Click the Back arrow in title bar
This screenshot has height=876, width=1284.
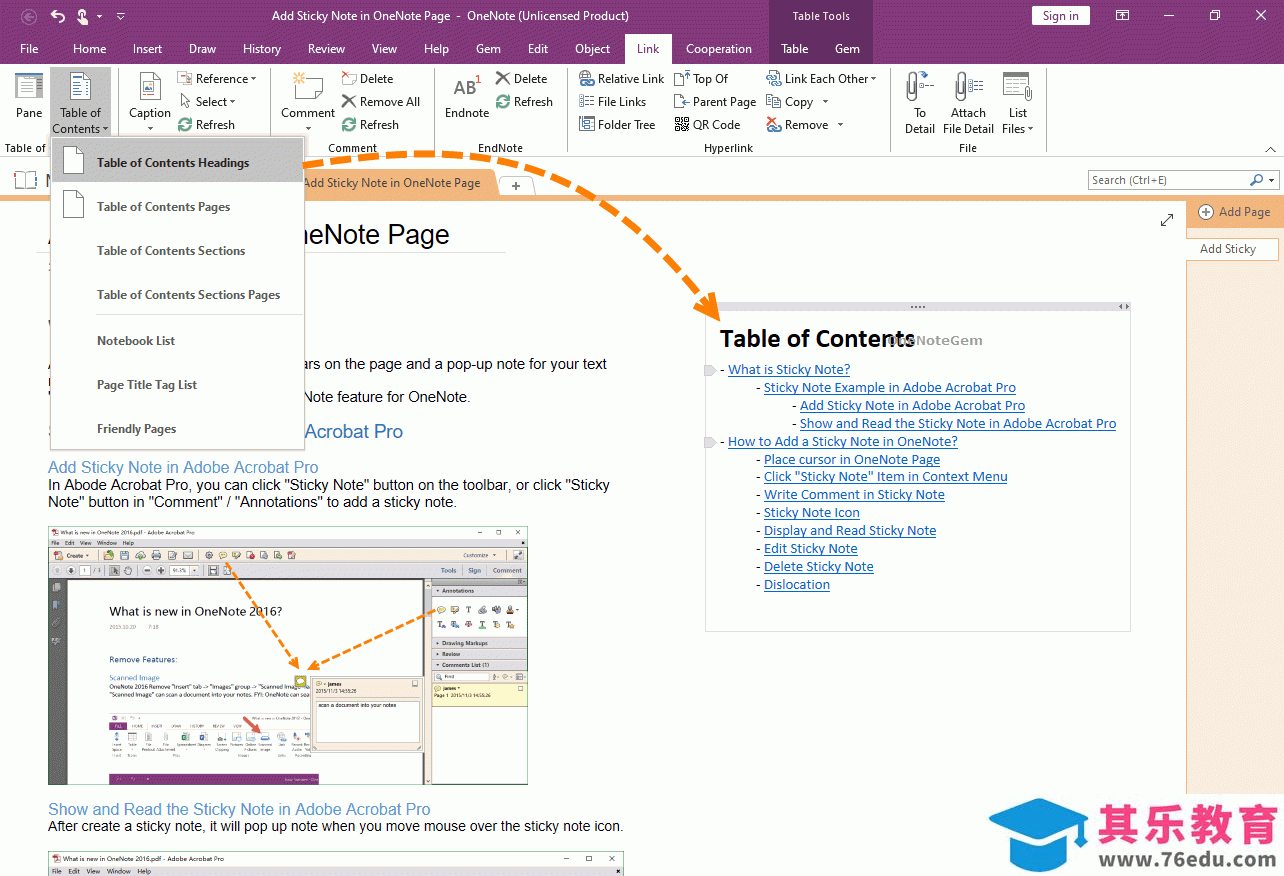pyautogui.click(x=28, y=16)
